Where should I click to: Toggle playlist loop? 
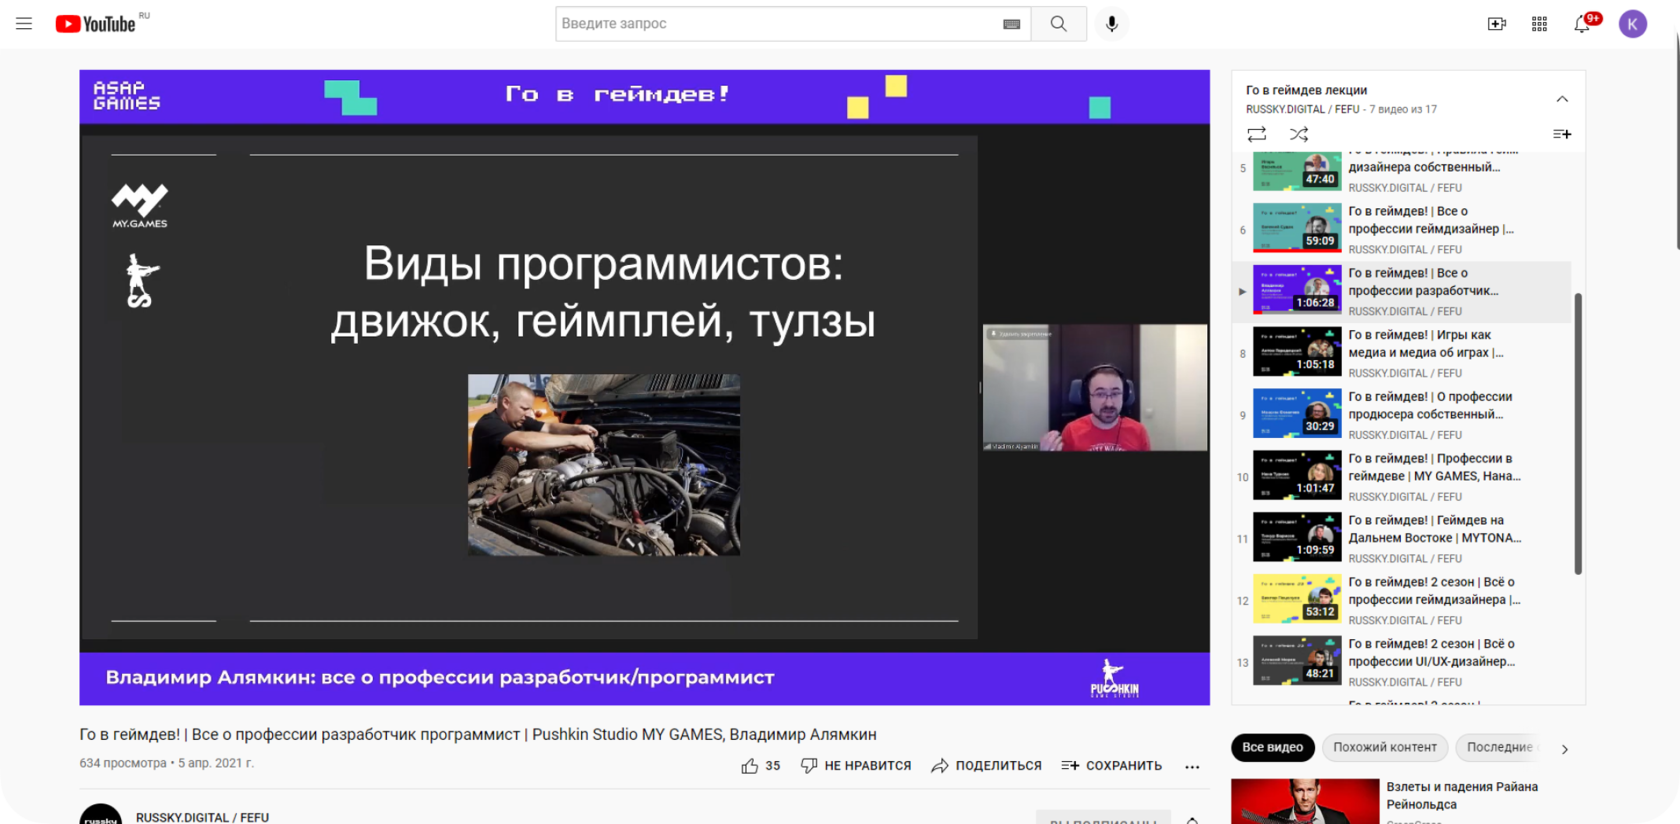[x=1257, y=134]
